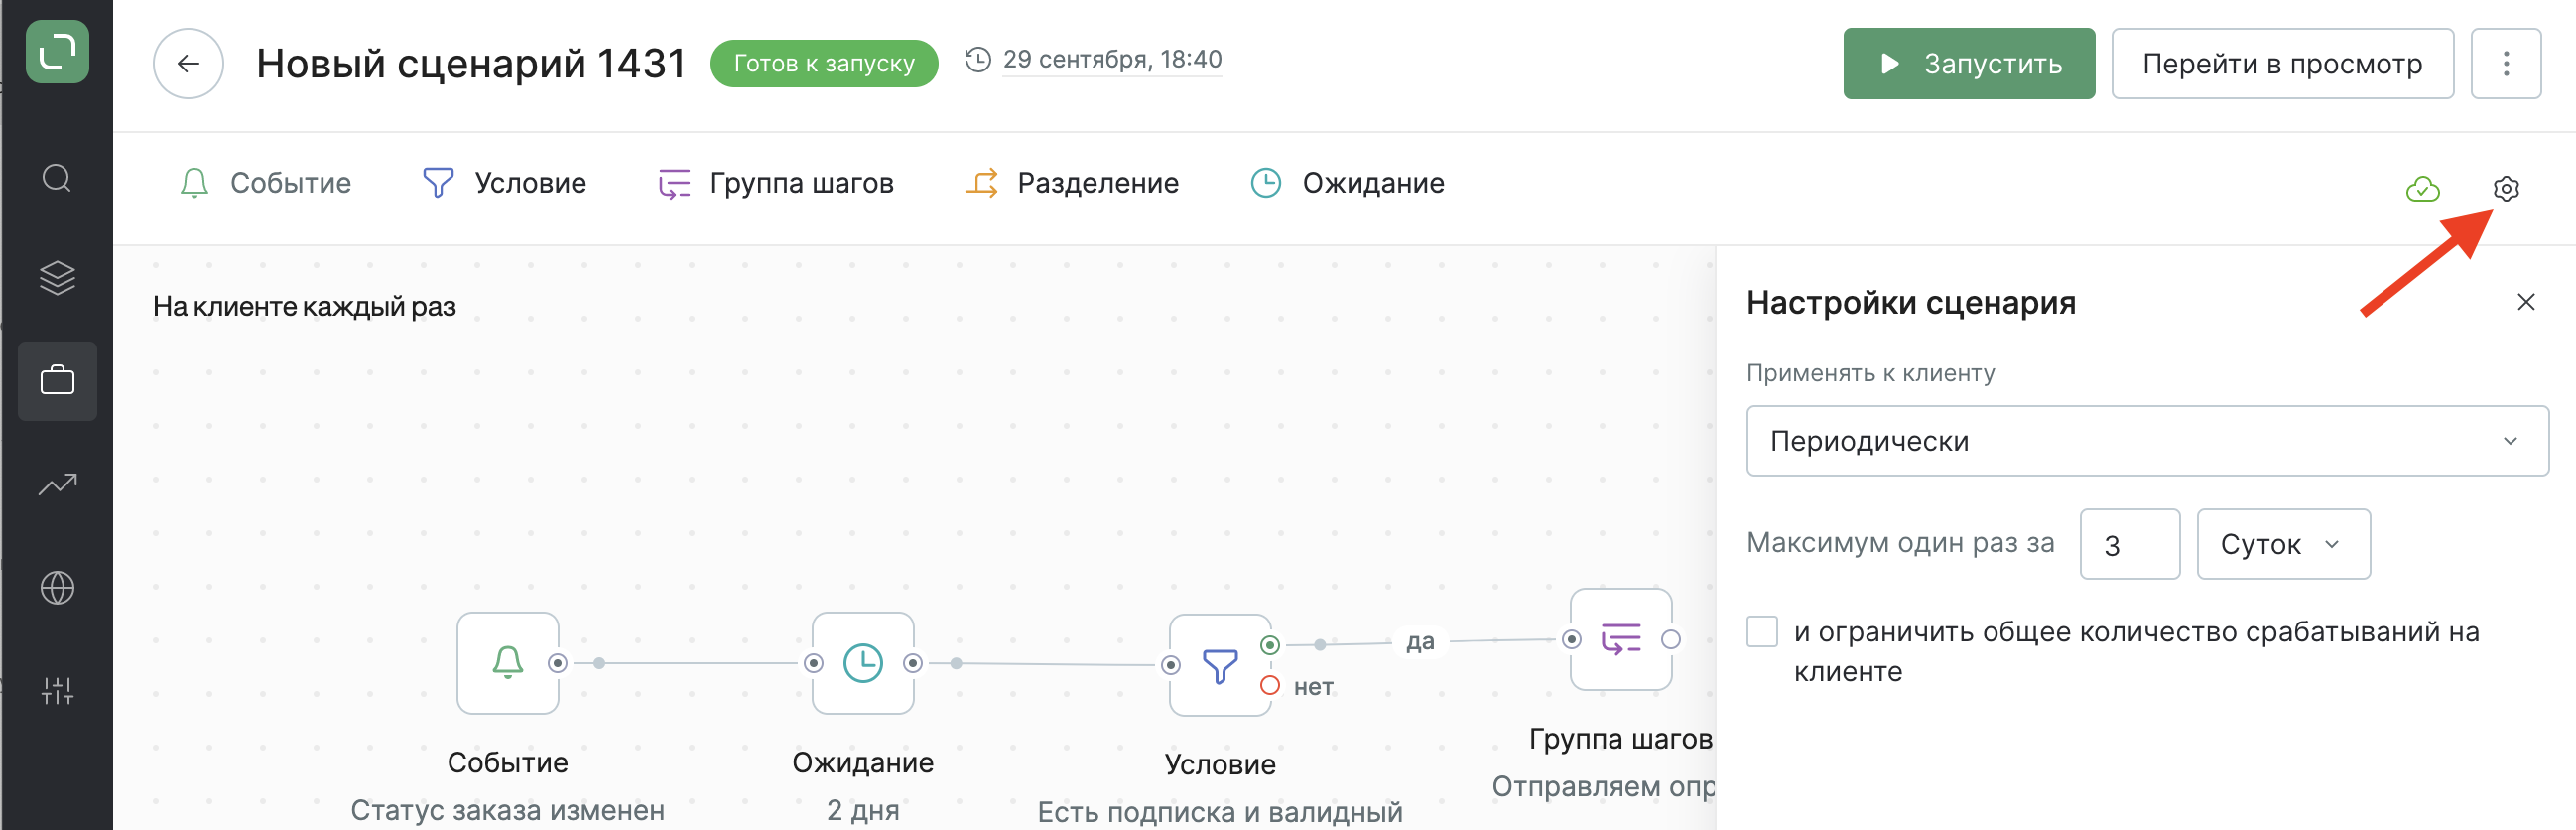Open the Суток period unit dropdown
Image resolution: width=2576 pixels, height=830 pixels.
(x=2282, y=544)
